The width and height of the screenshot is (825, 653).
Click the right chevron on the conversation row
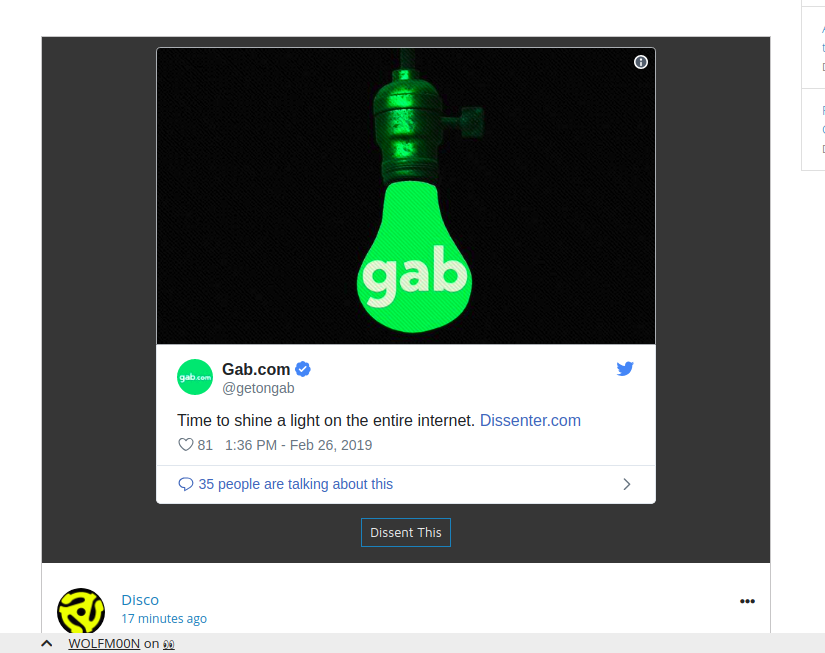point(627,484)
